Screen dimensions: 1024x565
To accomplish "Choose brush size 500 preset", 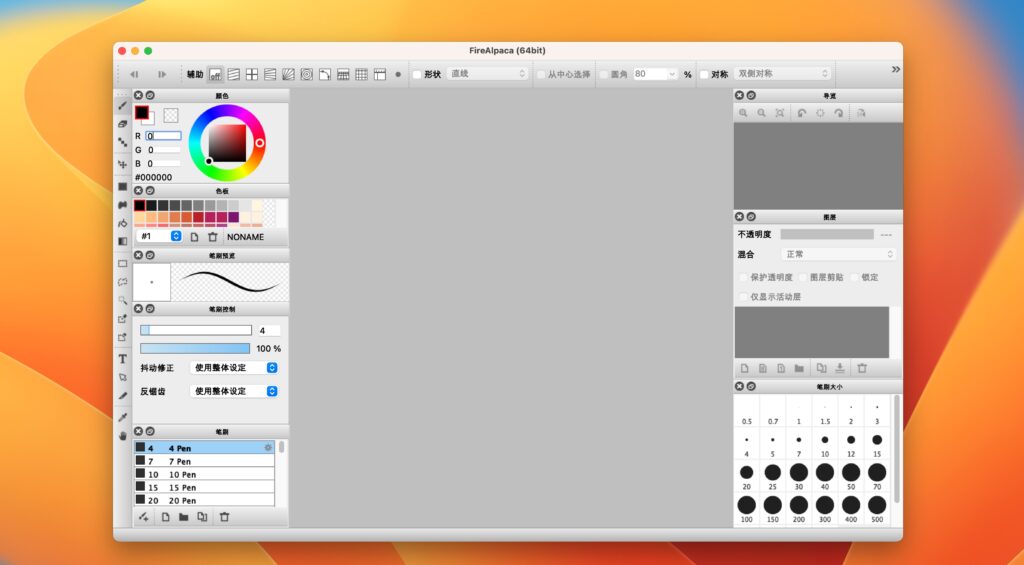I will pos(877,509).
